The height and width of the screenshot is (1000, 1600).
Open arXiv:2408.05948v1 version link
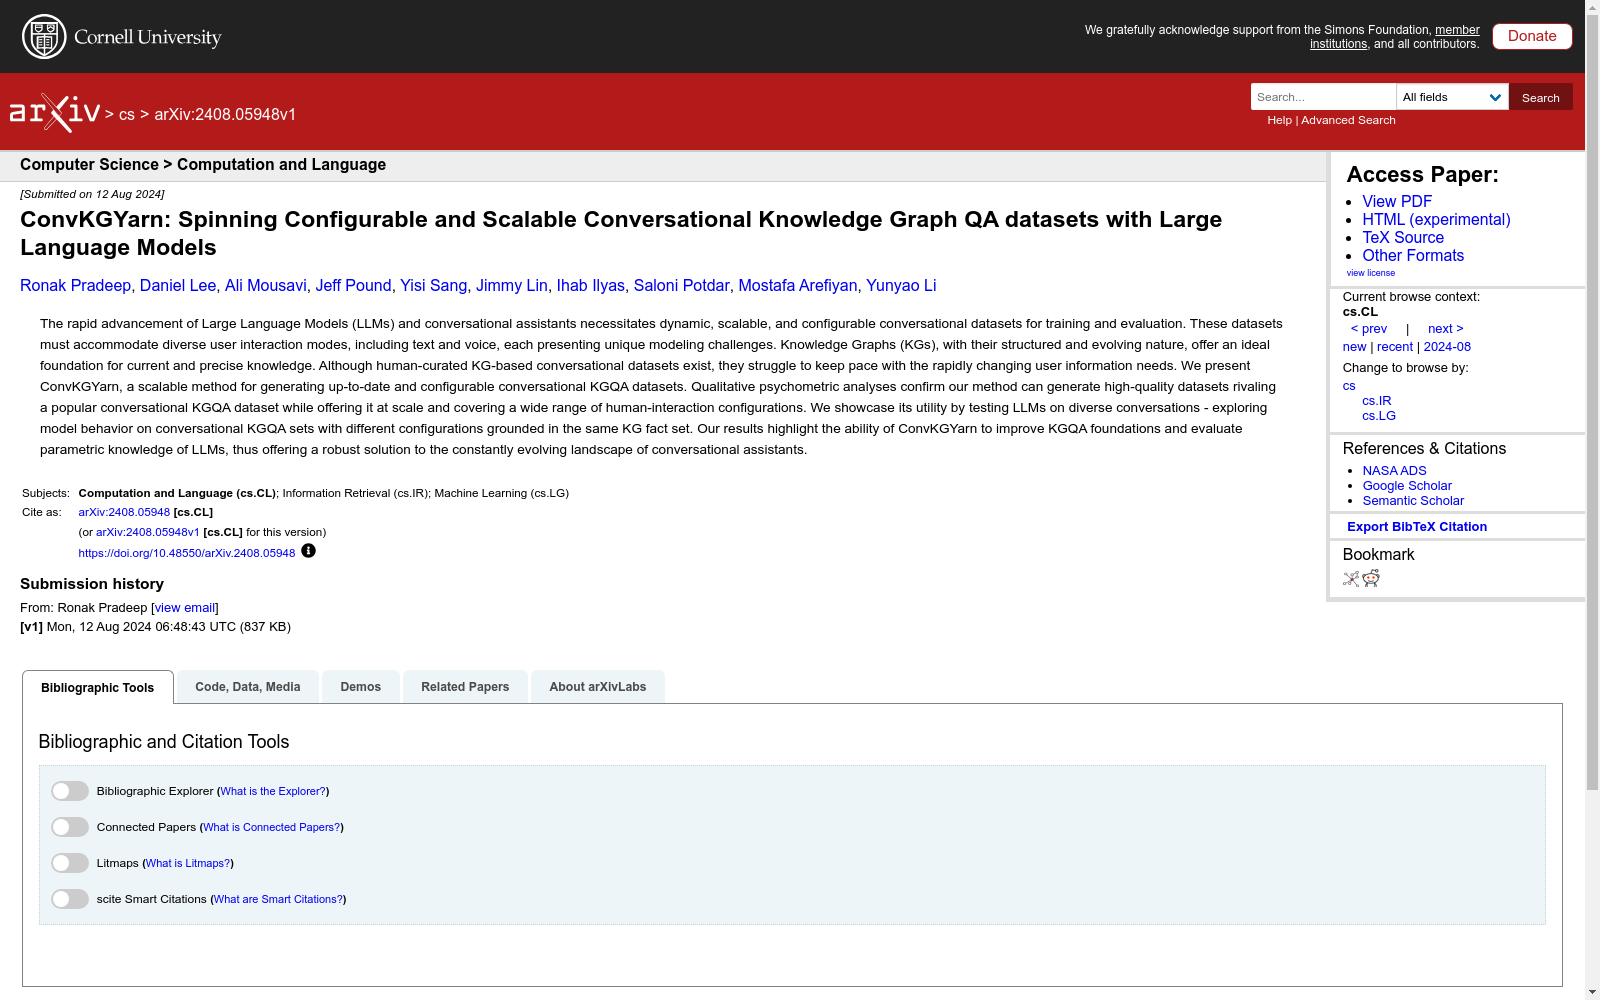pyautogui.click(x=148, y=532)
